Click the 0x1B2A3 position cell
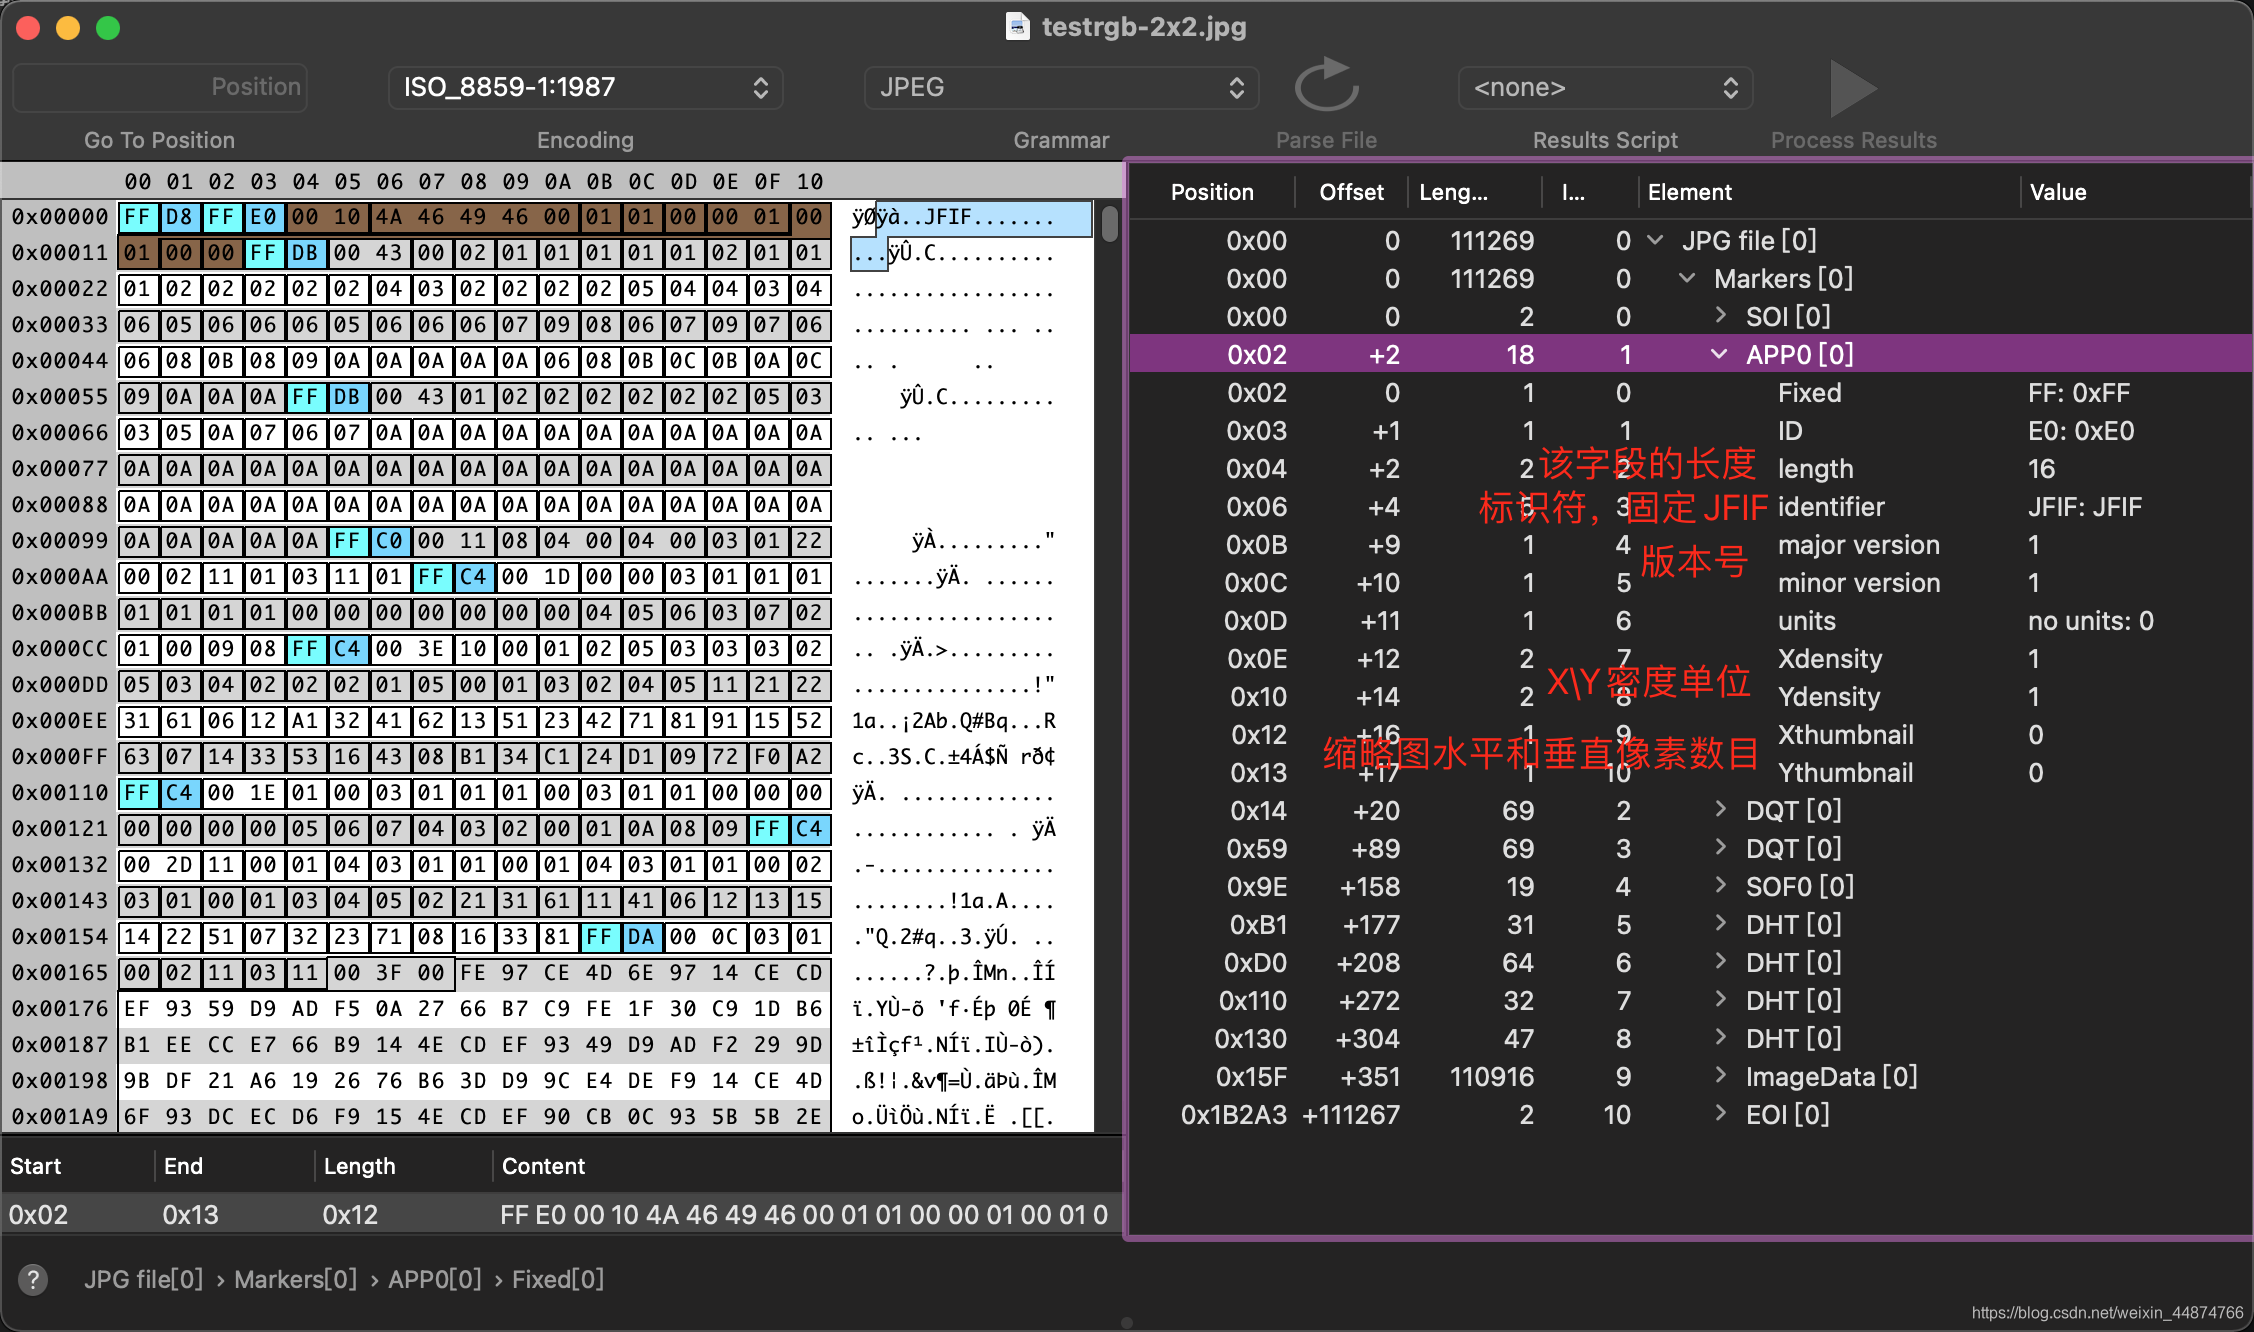The image size is (2254, 1332). [1234, 1115]
